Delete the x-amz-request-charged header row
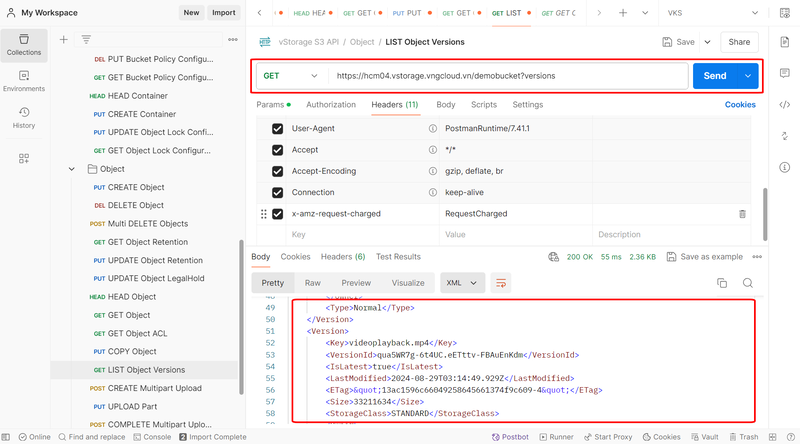 (x=742, y=214)
